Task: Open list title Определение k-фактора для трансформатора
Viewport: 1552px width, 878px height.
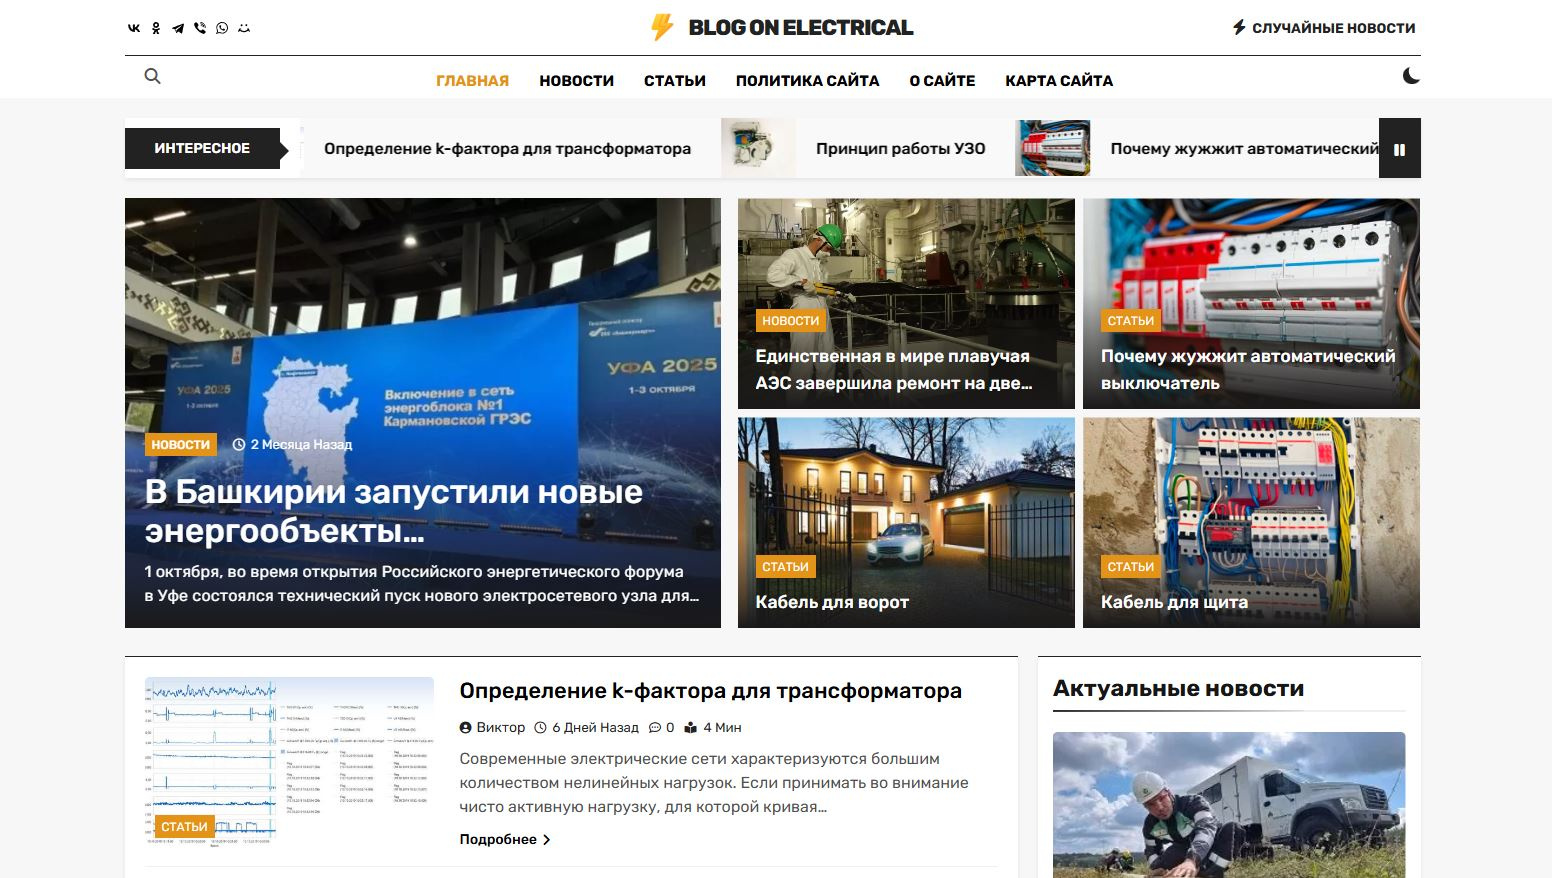Action: (x=710, y=691)
